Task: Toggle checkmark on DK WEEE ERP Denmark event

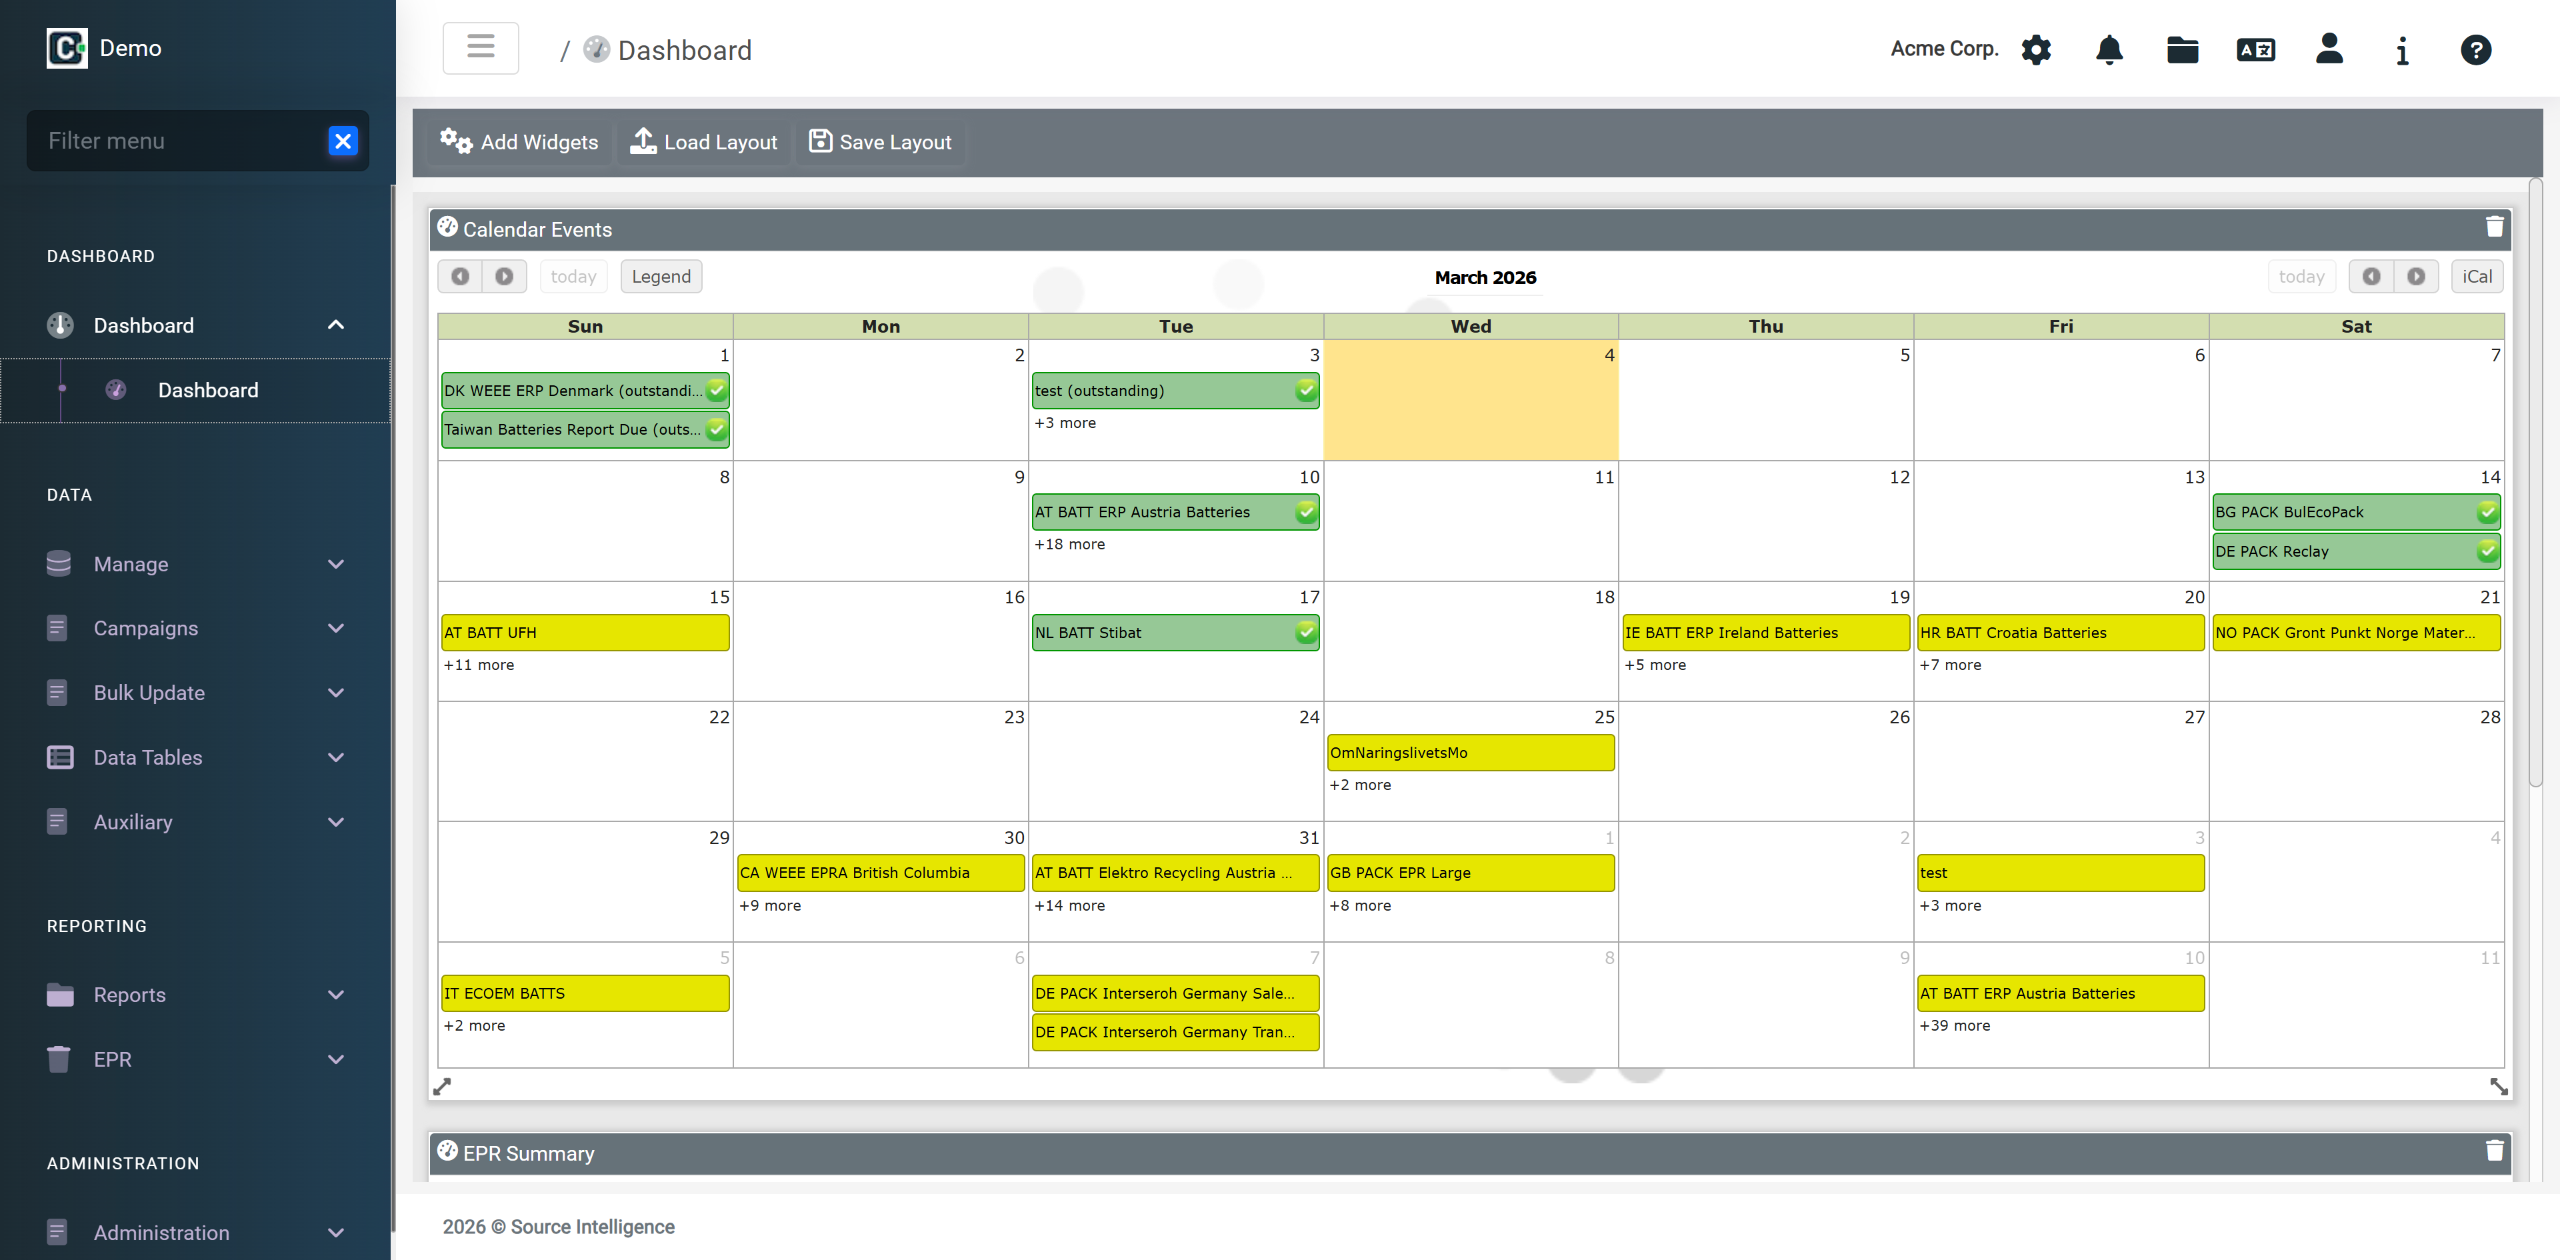Action: tap(716, 390)
